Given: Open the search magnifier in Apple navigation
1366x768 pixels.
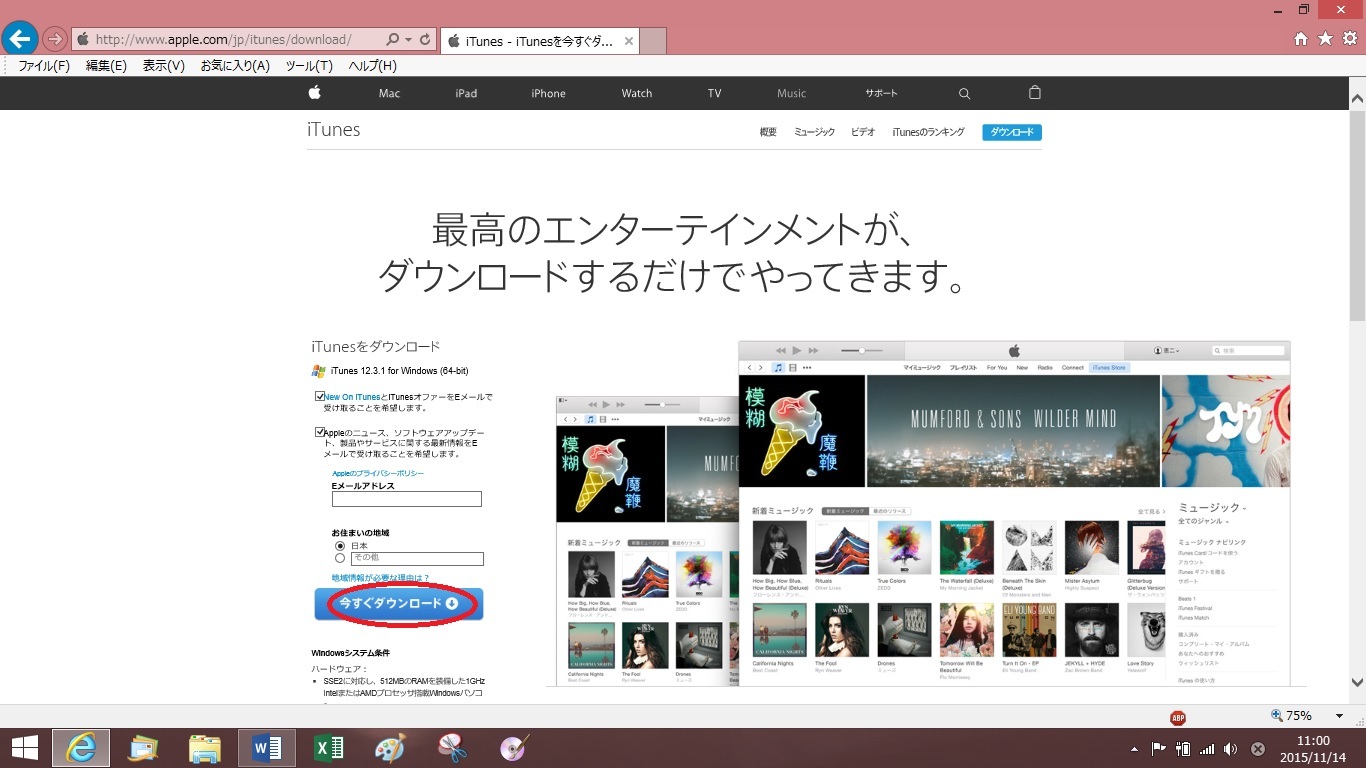Looking at the screenshot, I should [964, 93].
